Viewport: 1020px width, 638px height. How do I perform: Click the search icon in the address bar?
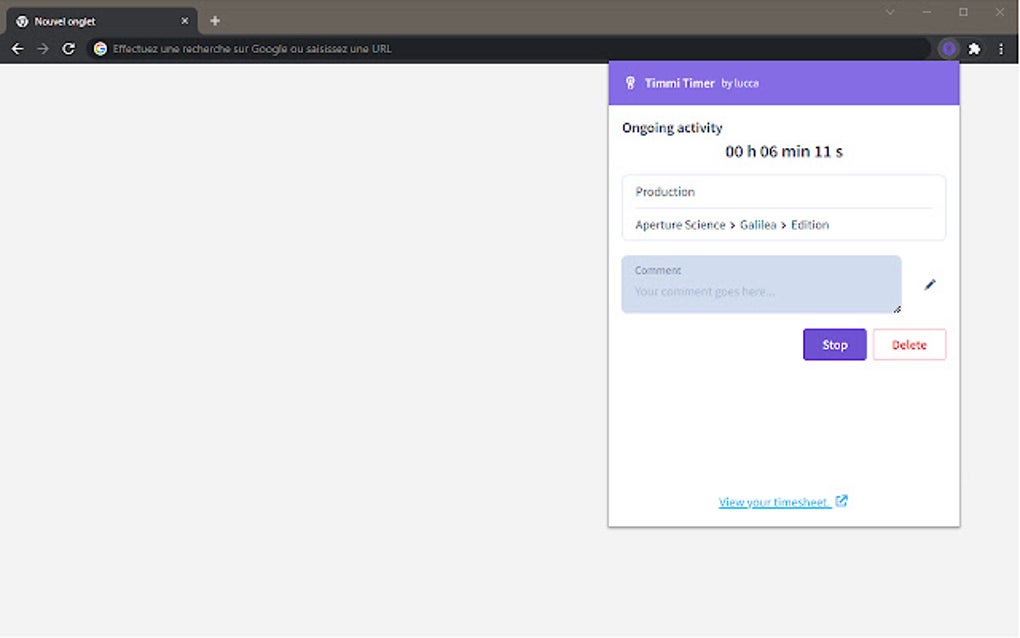tap(98, 48)
